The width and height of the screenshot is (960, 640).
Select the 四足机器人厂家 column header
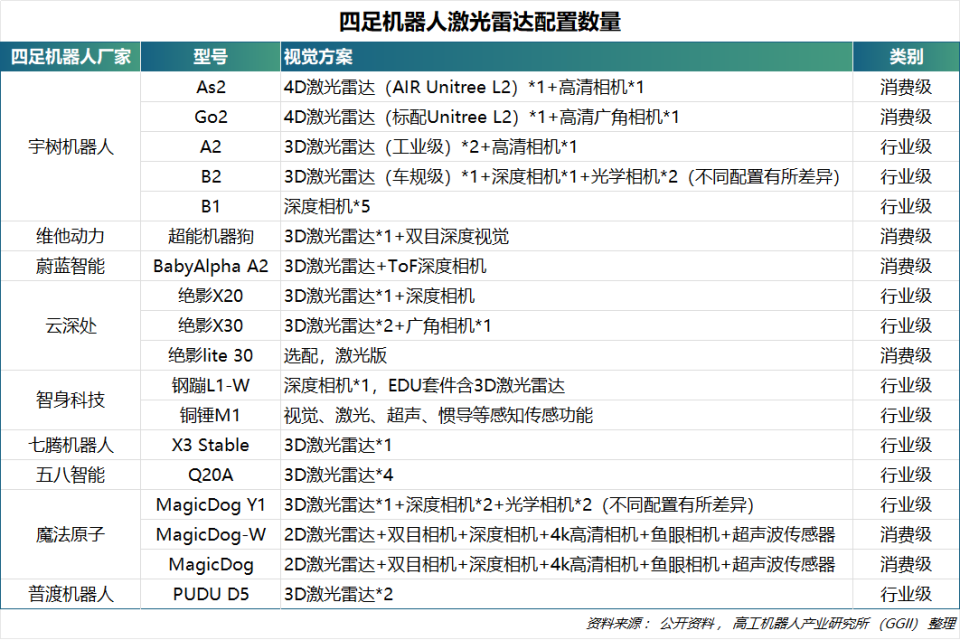tap(70, 56)
